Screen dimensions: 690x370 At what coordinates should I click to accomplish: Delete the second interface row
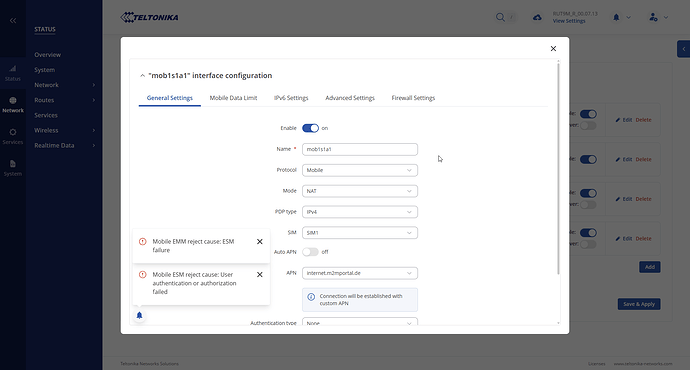(x=643, y=159)
